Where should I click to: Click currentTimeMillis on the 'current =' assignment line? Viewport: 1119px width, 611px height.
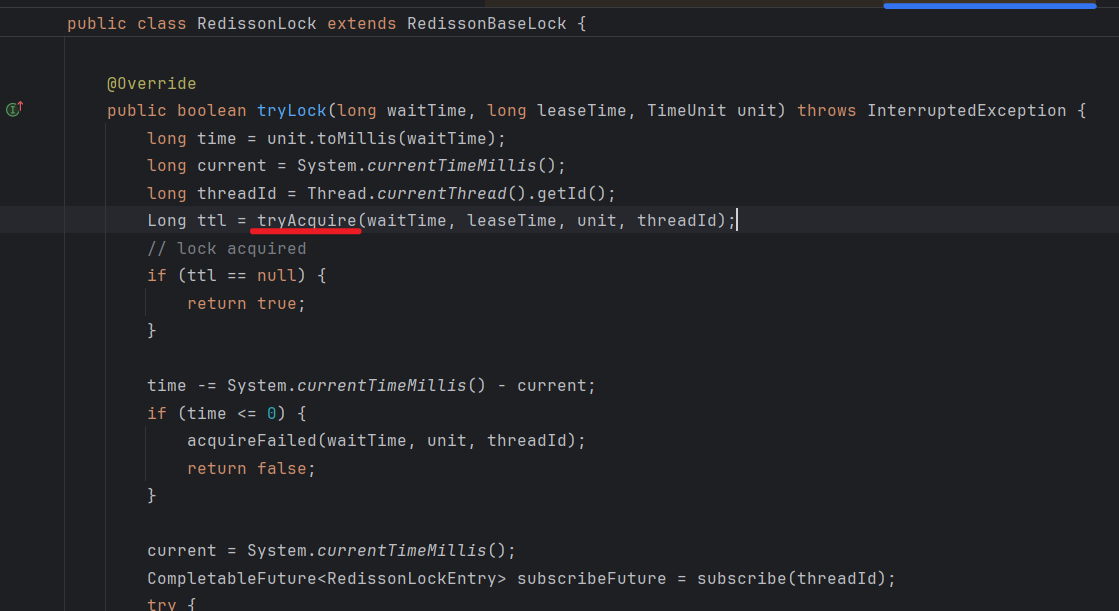[402, 550]
